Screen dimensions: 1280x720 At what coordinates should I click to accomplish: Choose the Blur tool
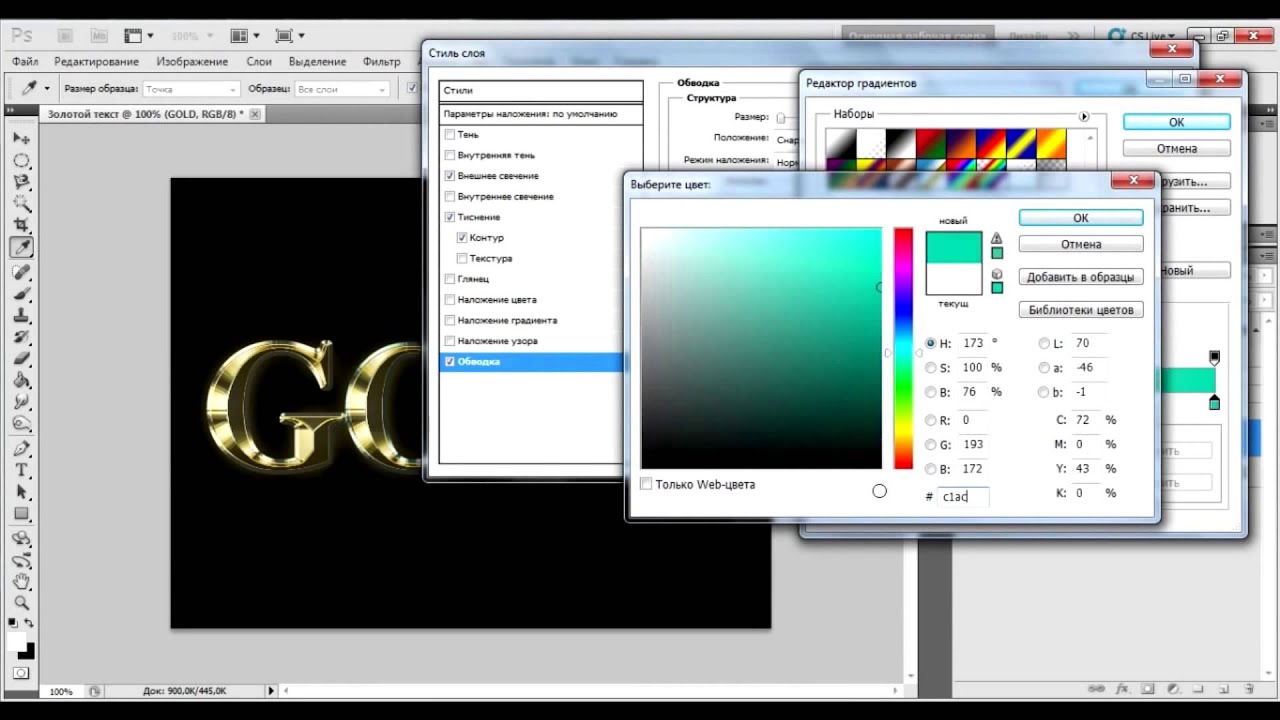pos(21,402)
